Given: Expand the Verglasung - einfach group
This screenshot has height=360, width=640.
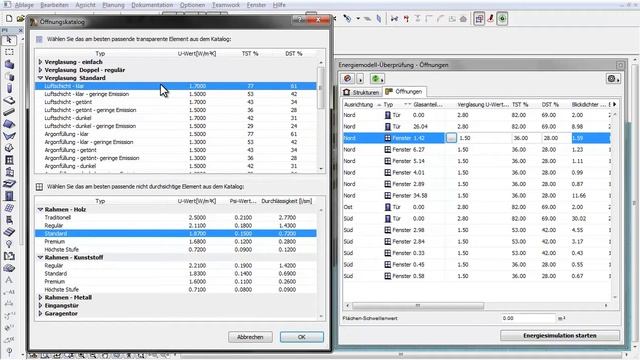Looking at the screenshot, I should coord(40,62).
